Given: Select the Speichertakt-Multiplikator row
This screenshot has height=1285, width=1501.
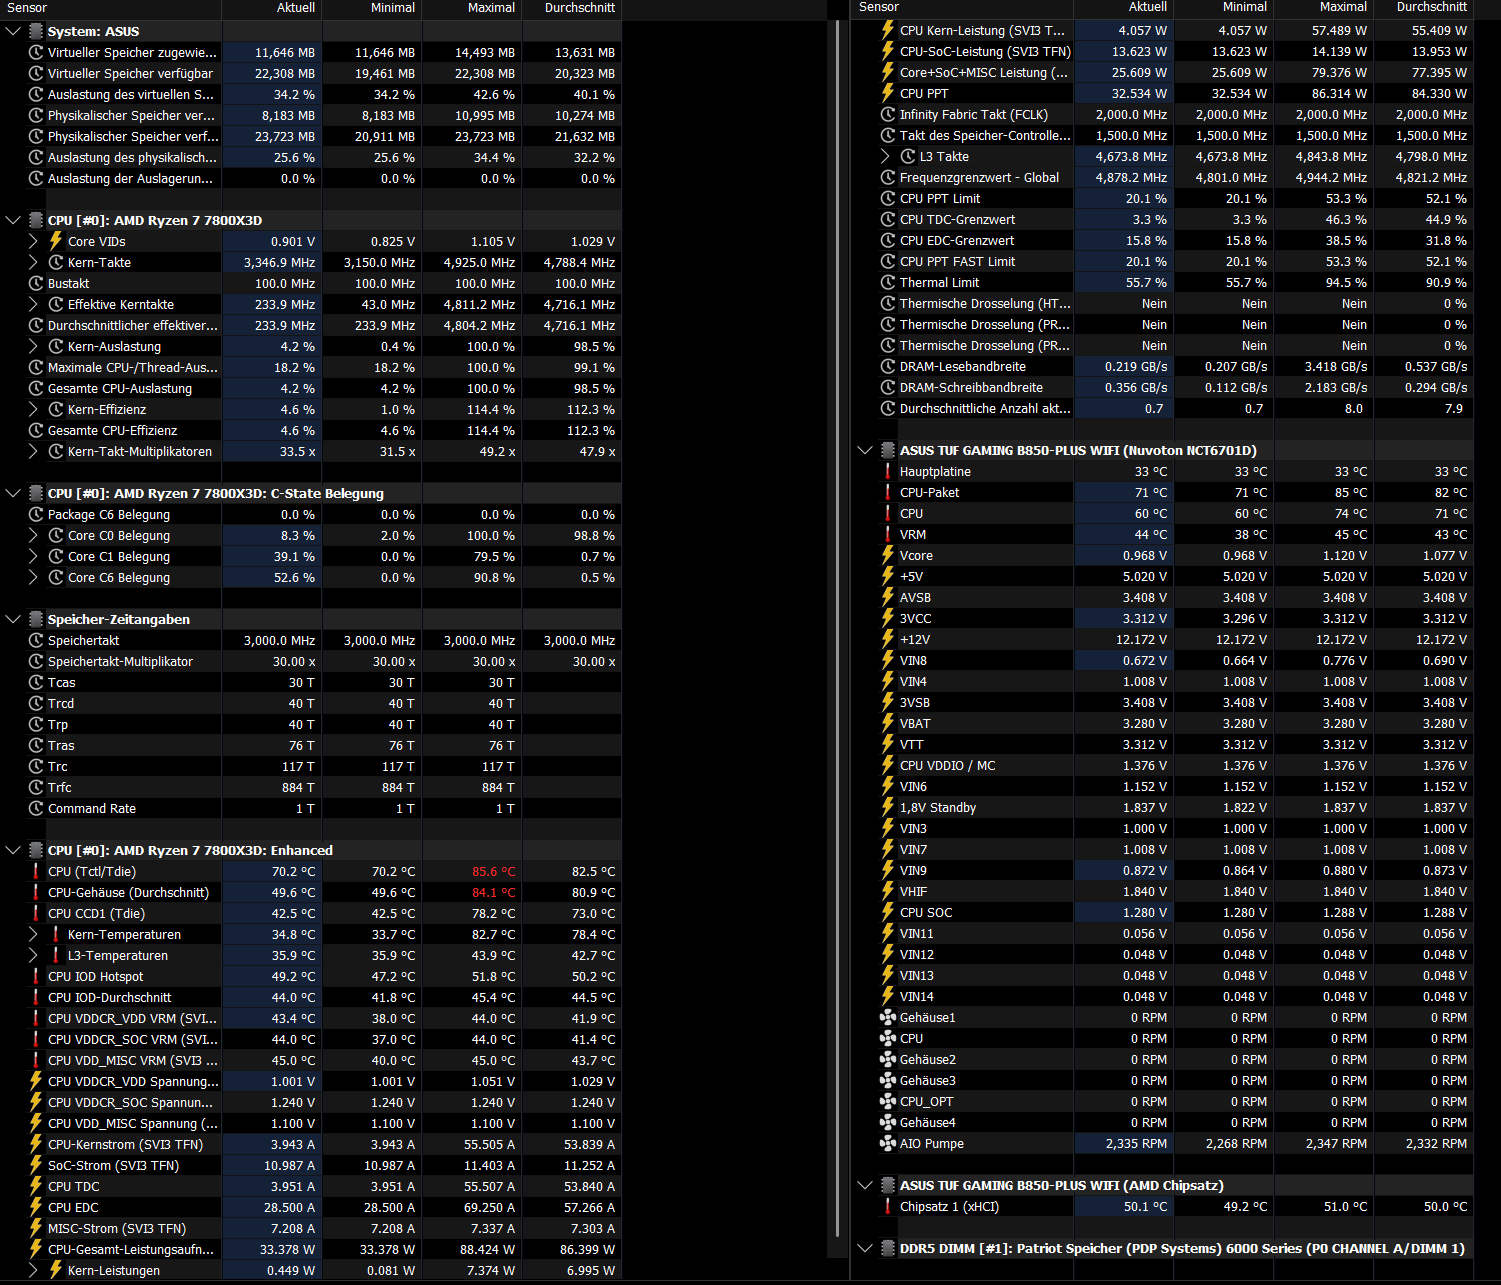Looking at the screenshot, I should pos(311,661).
